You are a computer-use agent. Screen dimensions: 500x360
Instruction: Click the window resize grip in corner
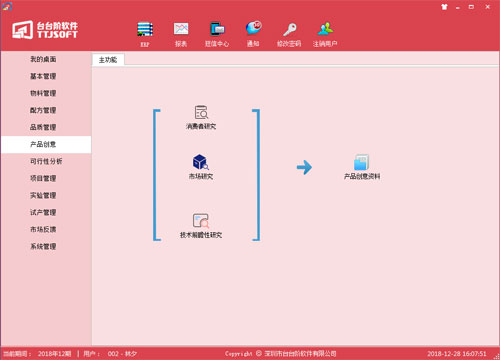(x=496, y=356)
